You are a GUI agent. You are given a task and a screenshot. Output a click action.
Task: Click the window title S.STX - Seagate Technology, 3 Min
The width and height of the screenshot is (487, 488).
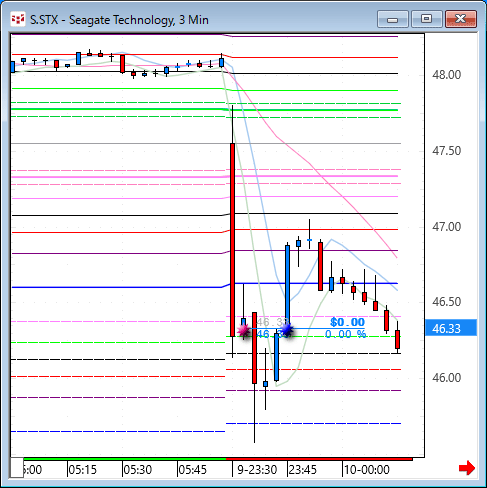click(x=119, y=20)
